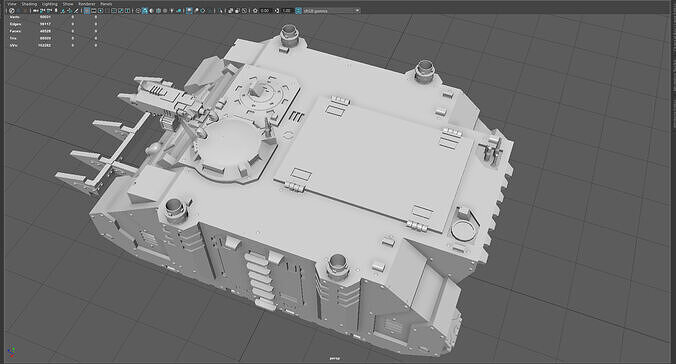Toggle the viewport Grid display
676x364 pixels.
[x=87, y=11]
